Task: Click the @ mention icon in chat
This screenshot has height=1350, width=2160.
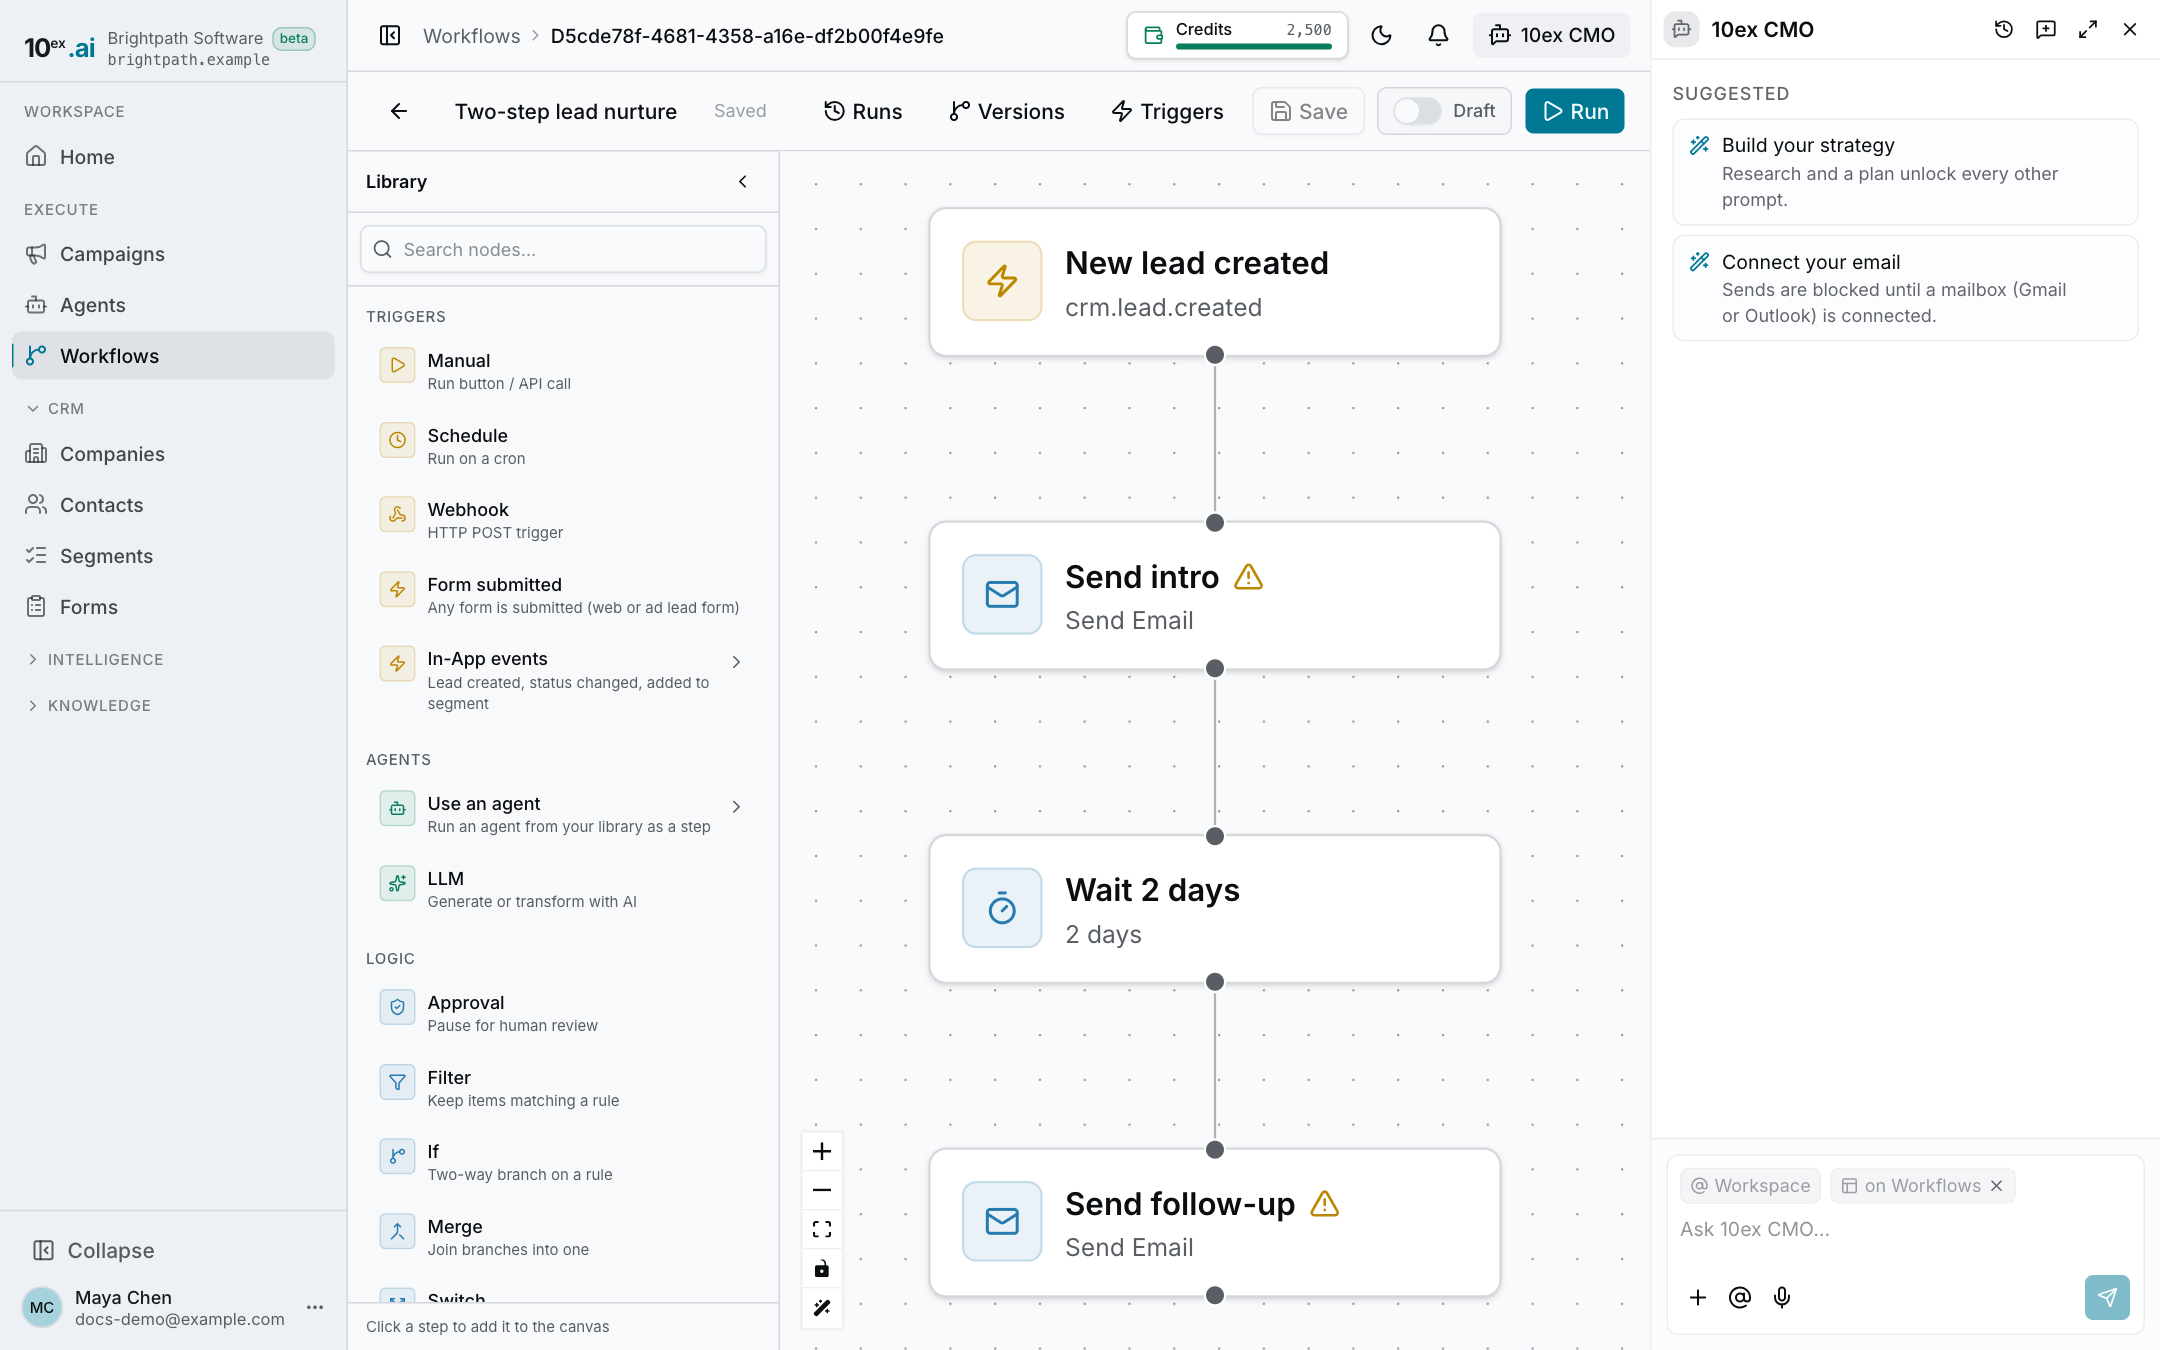Action: 1740,1297
